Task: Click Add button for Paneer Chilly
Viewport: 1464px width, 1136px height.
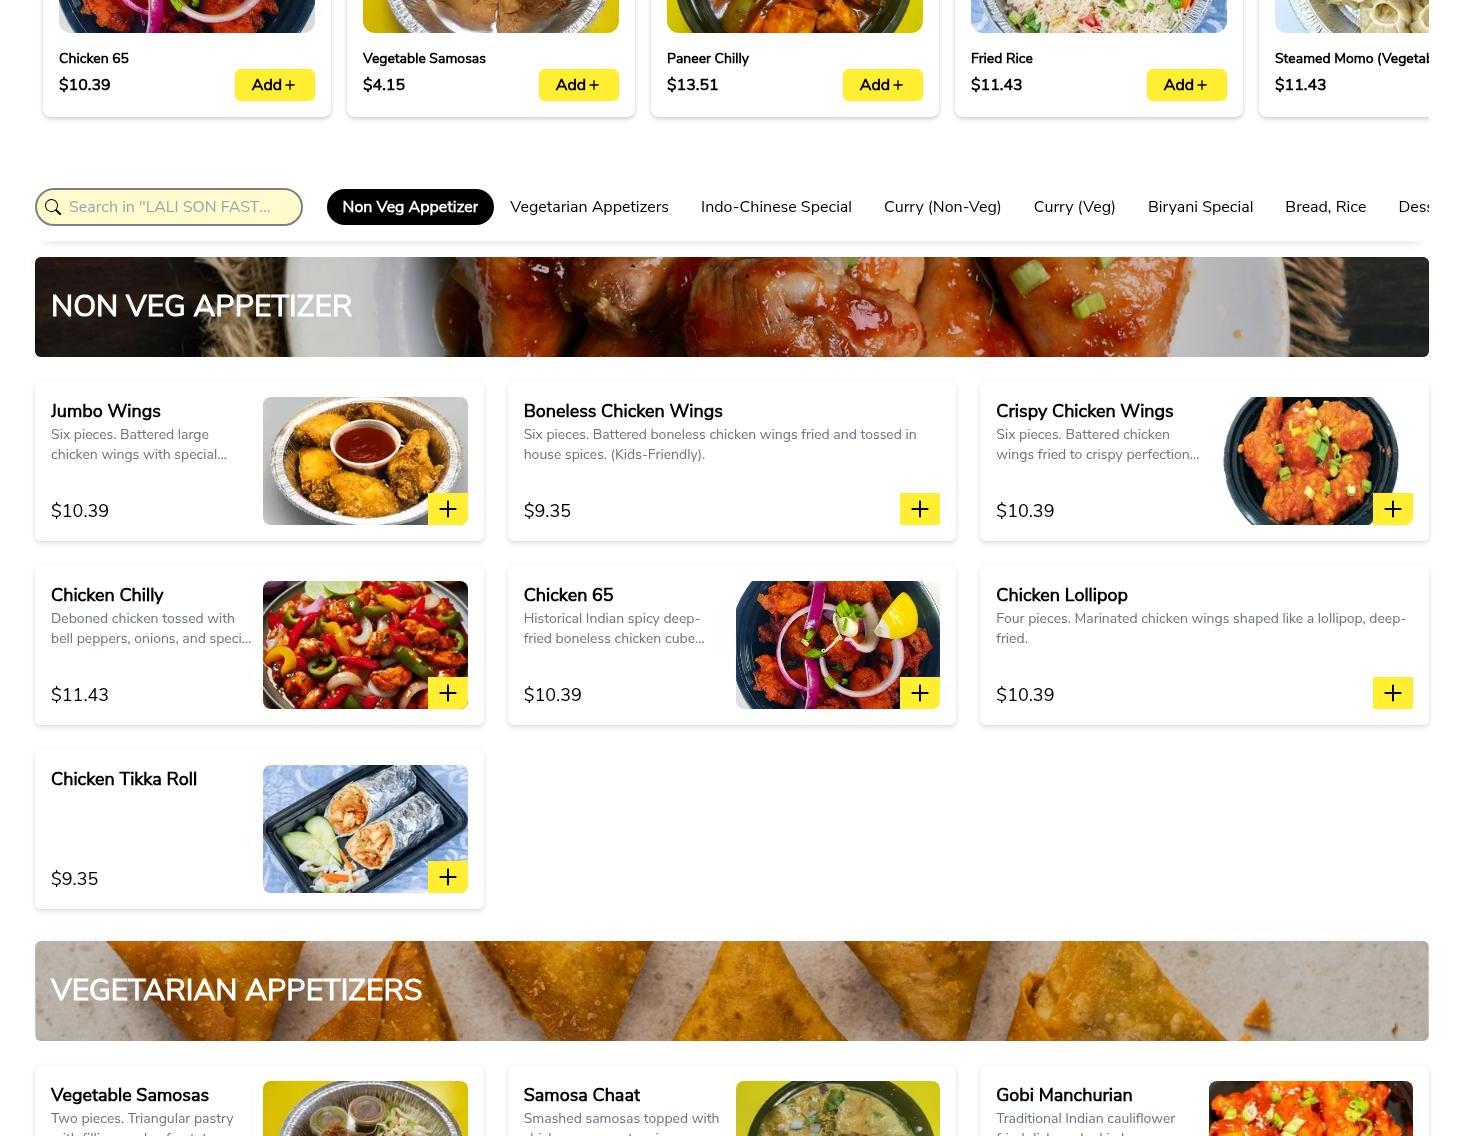Action: [x=883, y=85]
